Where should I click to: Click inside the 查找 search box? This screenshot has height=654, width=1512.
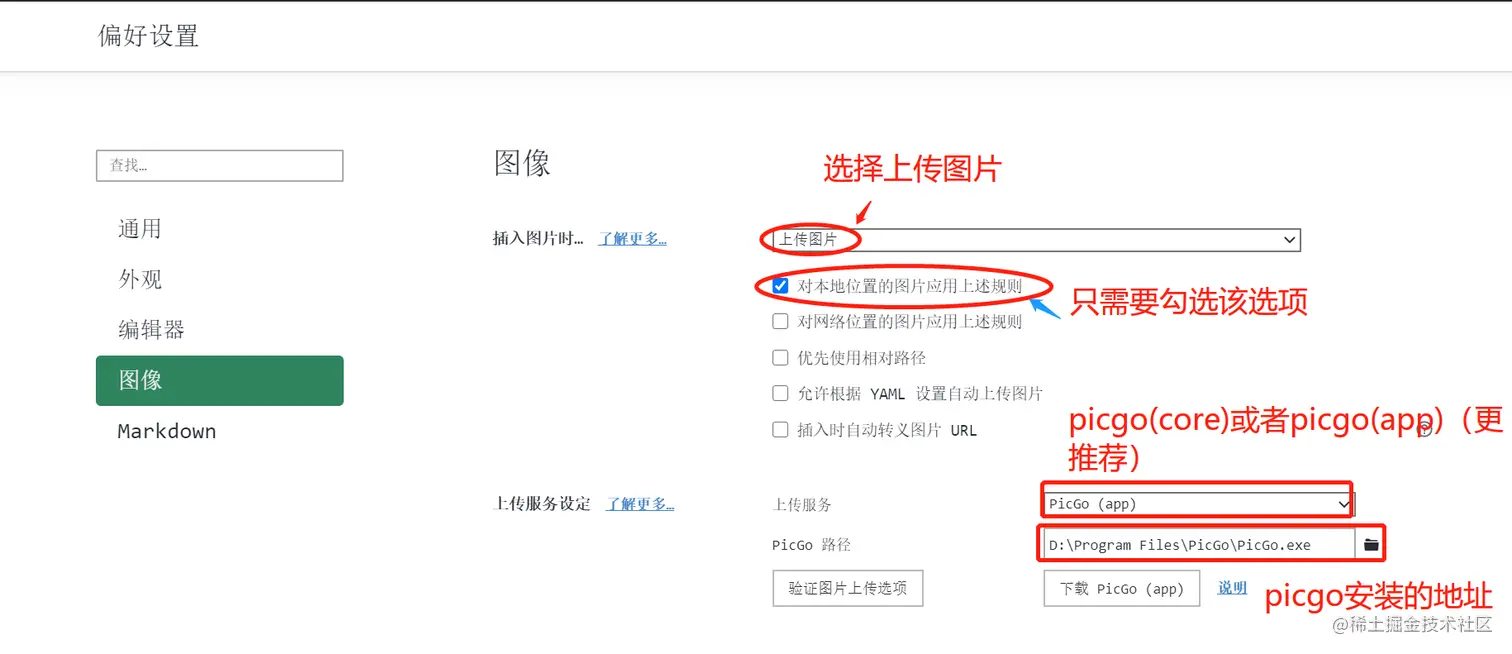pyautogui.click(x=219, y=165)
